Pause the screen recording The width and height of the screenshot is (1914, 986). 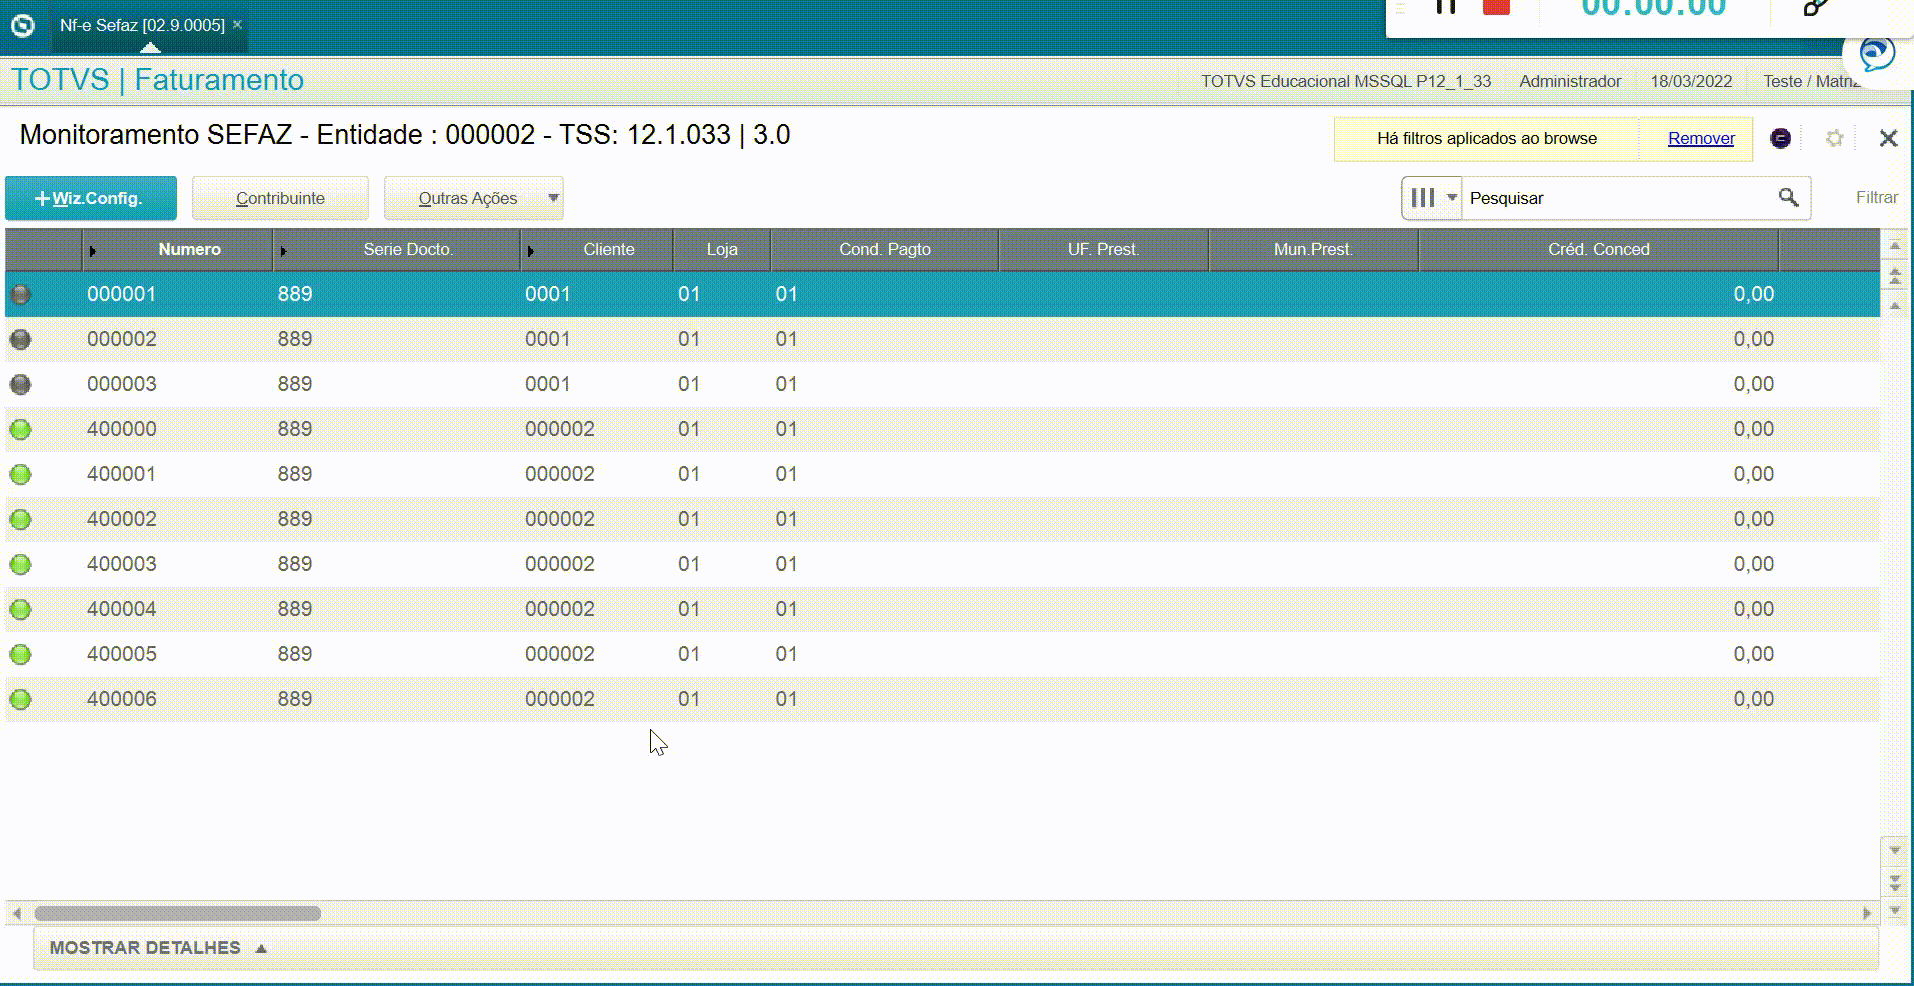(1445, 6)
